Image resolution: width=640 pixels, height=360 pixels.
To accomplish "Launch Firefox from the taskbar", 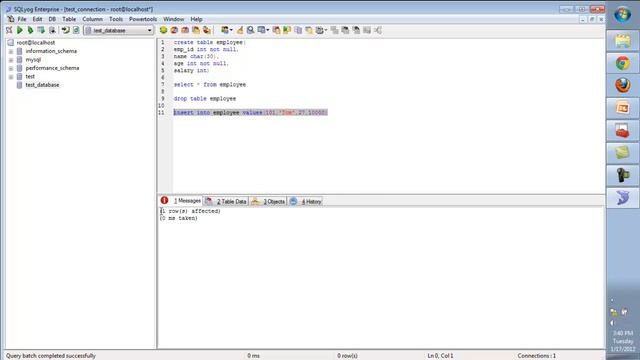I will click(623, 85).
